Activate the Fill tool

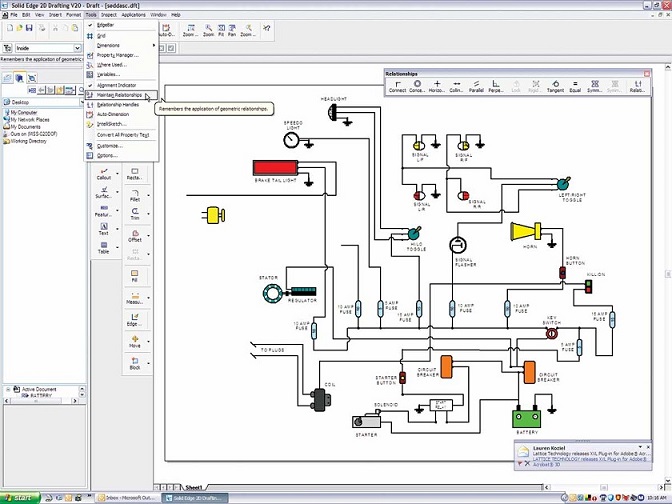135,274
